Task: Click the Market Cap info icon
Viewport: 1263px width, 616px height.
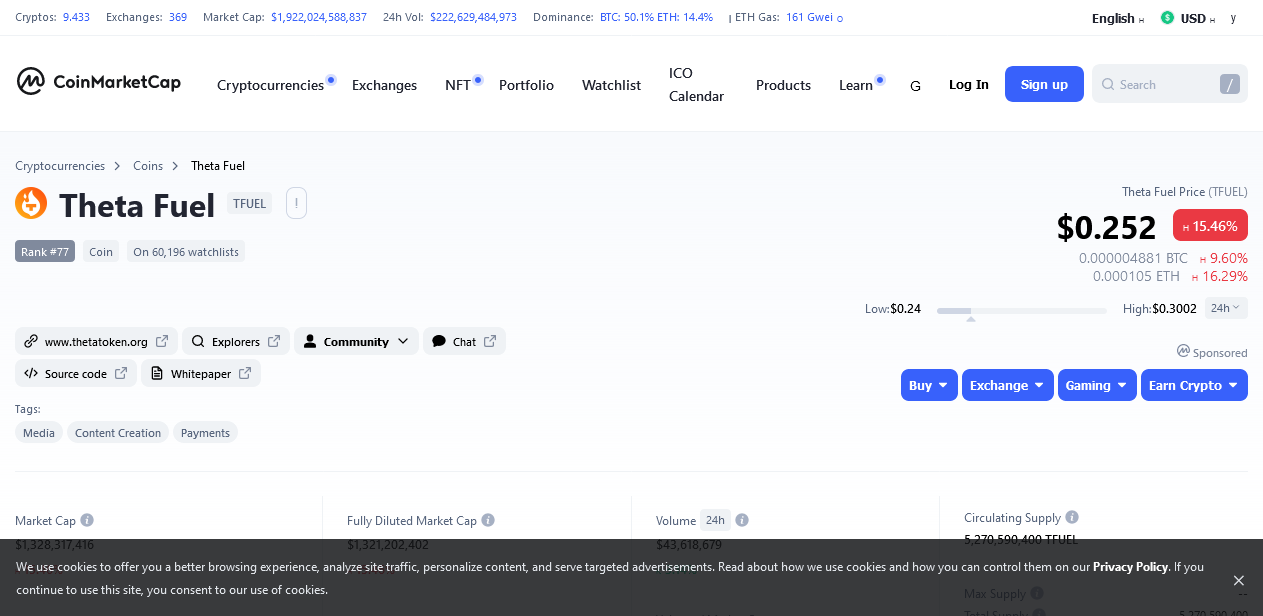Action: pyautogui.click(x=87, y=520)
